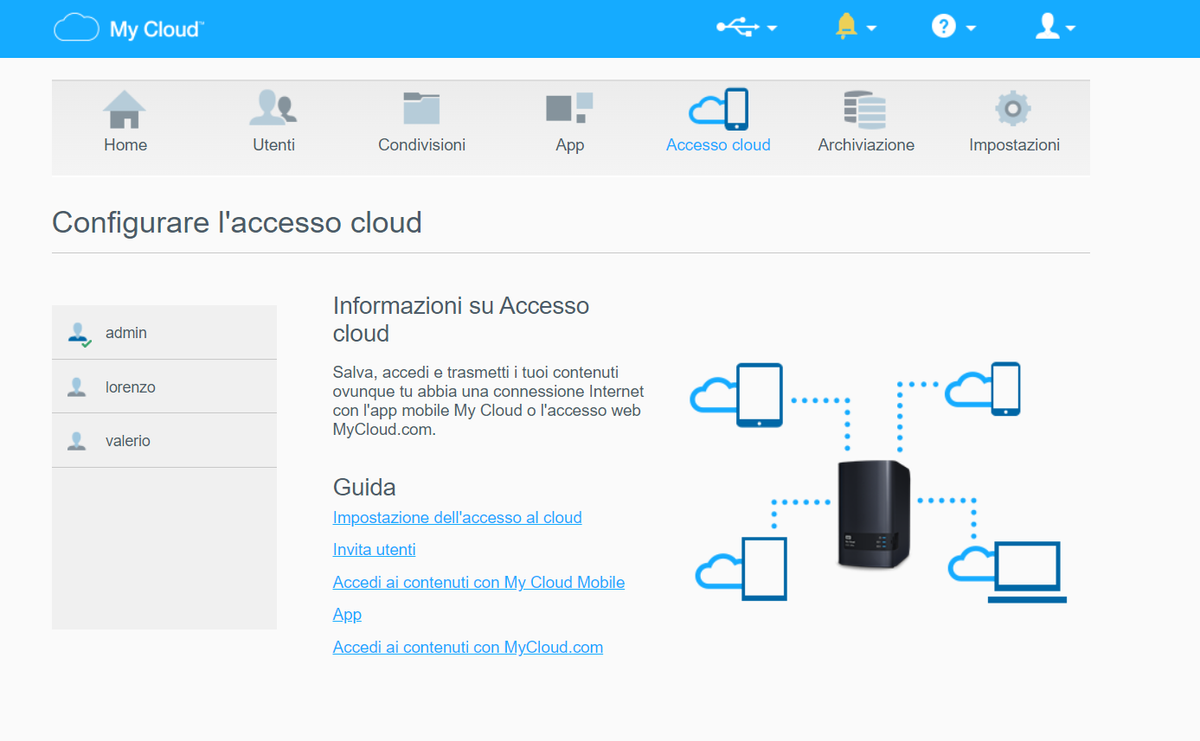Open the Utenti users icon

[273, 109]
